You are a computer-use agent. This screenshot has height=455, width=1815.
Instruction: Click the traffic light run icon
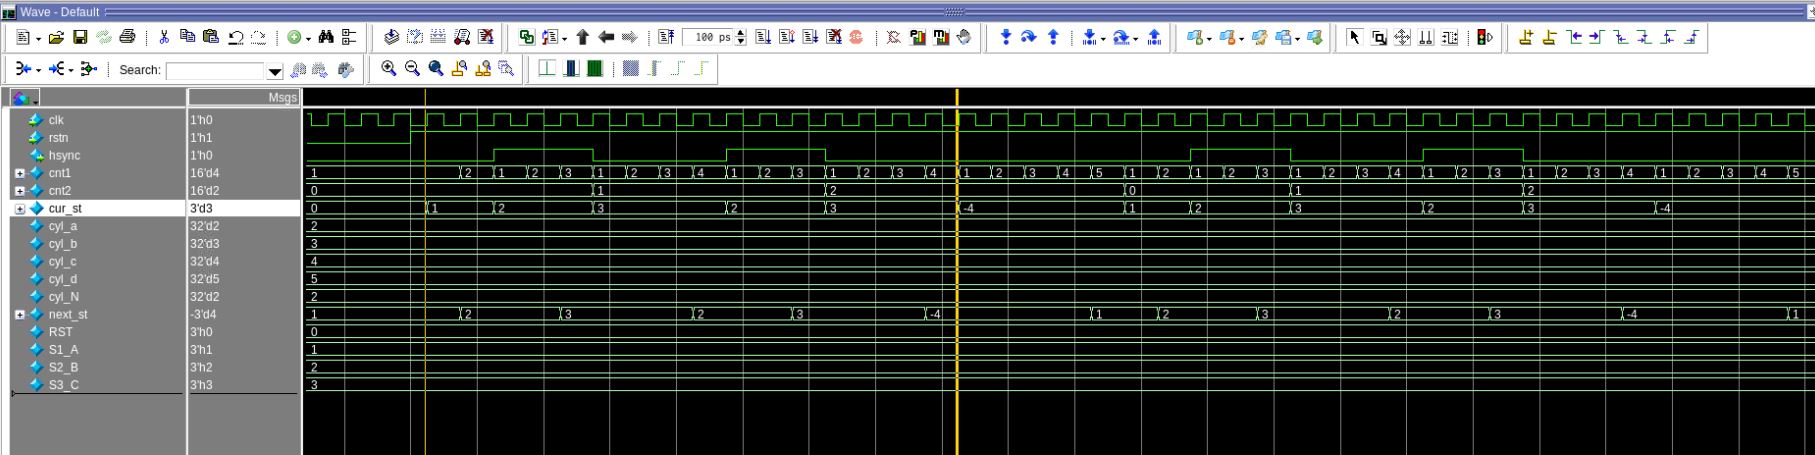pos(1485,37)
